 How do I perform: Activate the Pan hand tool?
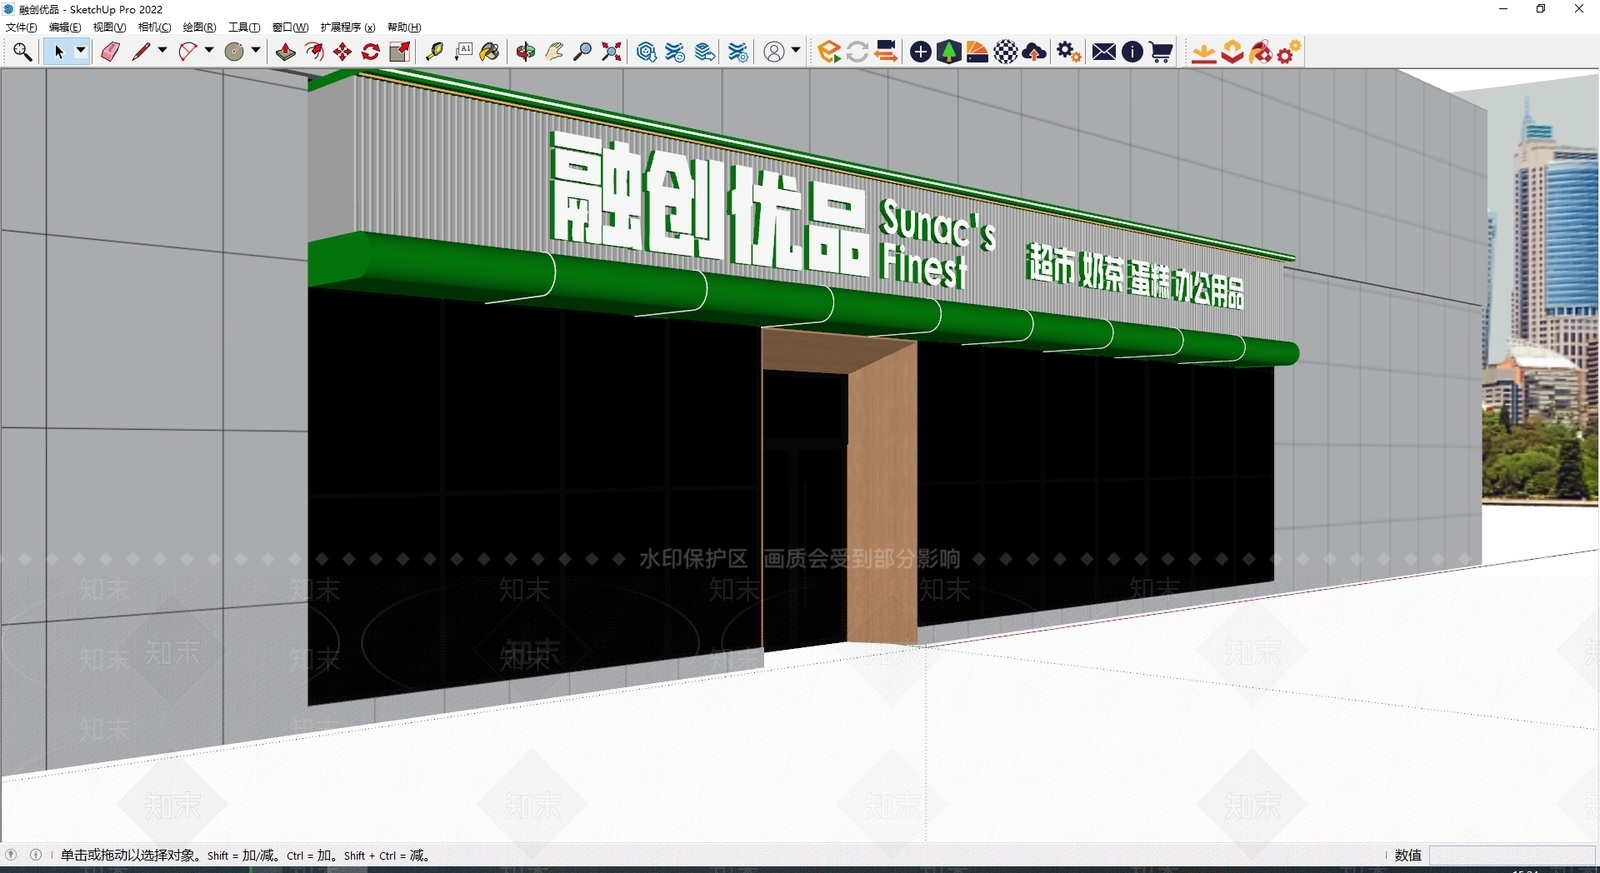(554, 52)
